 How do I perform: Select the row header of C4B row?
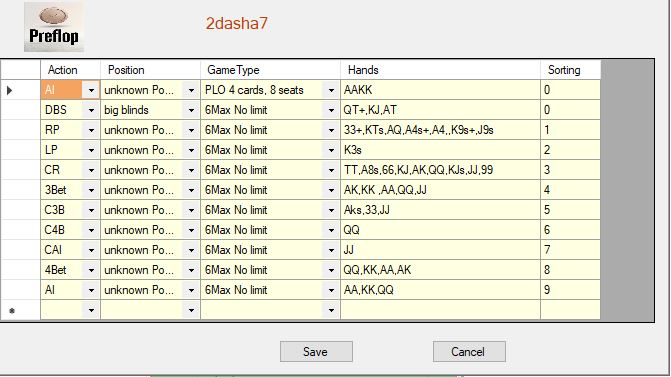(x=21, y=230)
